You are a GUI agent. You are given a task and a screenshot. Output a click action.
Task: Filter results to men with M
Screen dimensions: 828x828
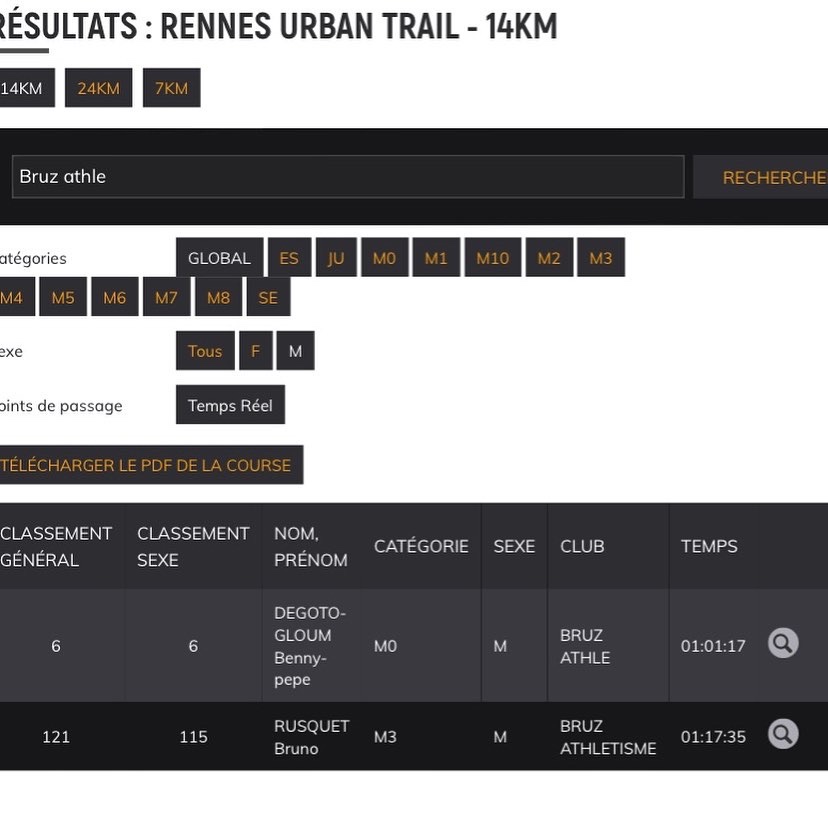point(295,351)
